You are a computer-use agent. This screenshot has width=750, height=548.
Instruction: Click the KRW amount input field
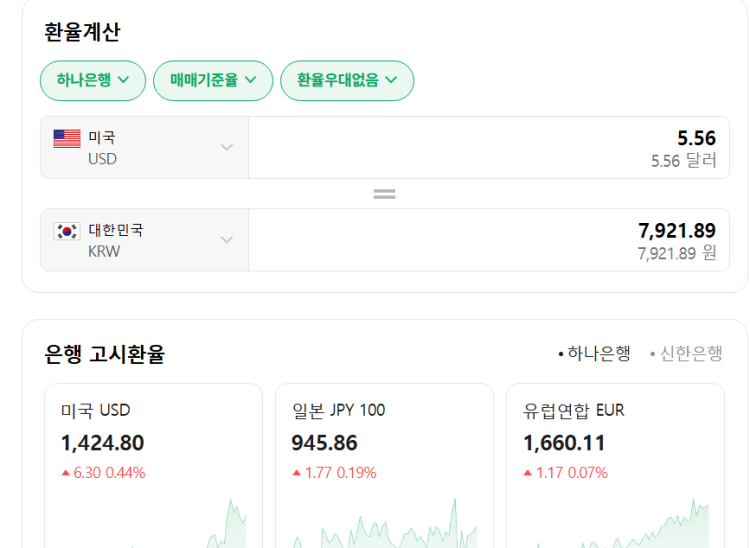click(x=482, y=240)
